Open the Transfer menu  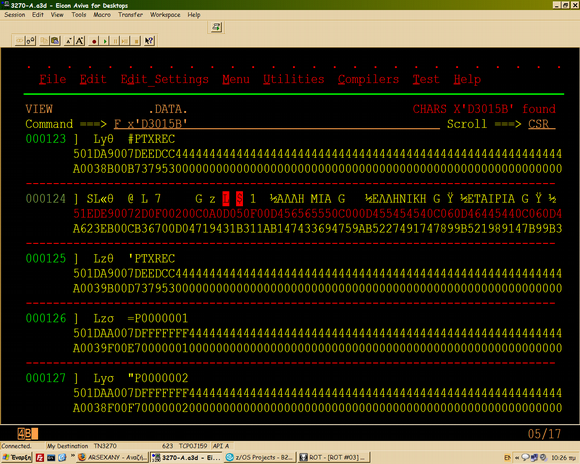click(x=130, y=15)
